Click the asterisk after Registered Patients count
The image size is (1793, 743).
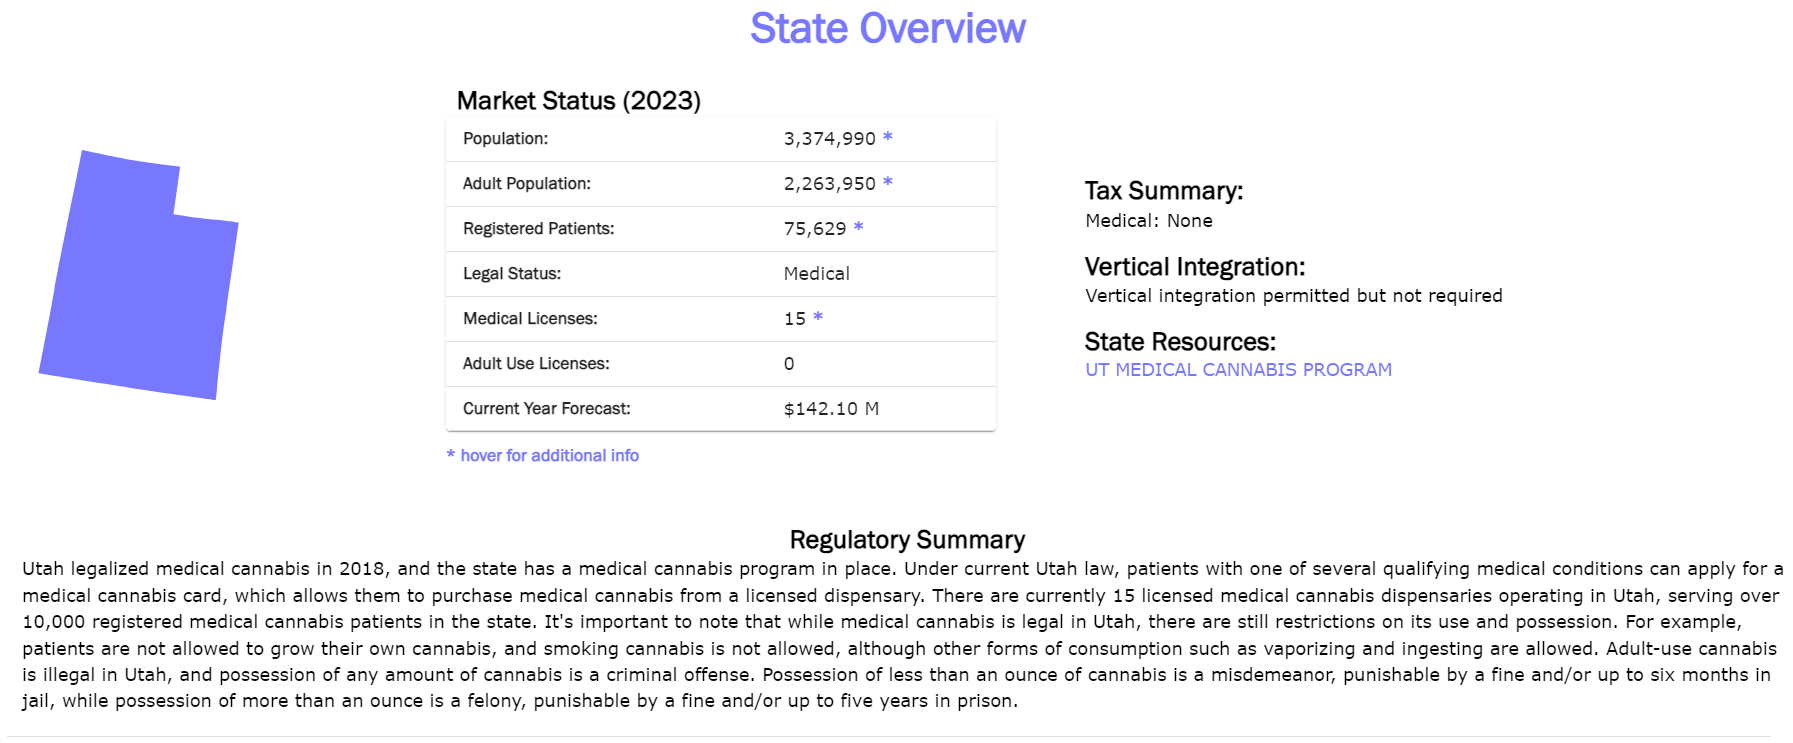(858, 227)
